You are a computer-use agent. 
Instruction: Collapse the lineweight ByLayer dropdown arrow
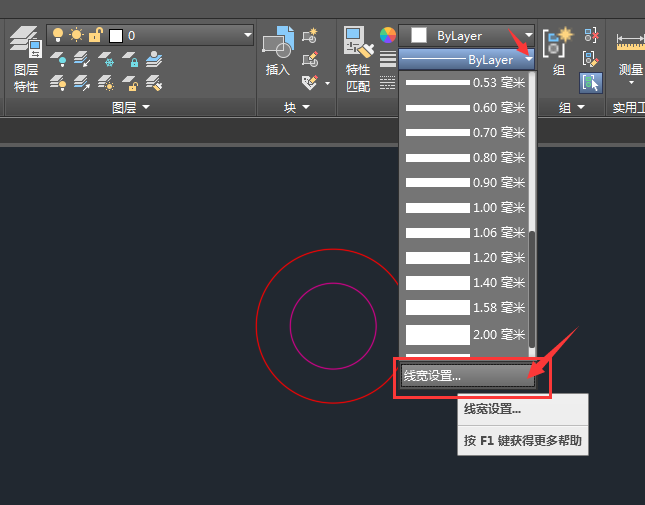529,60
